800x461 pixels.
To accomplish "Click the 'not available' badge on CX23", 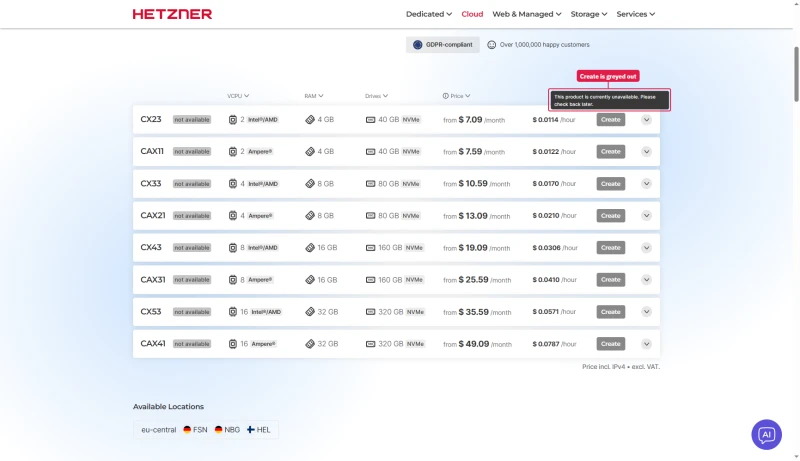I will [x=192, y=120].
